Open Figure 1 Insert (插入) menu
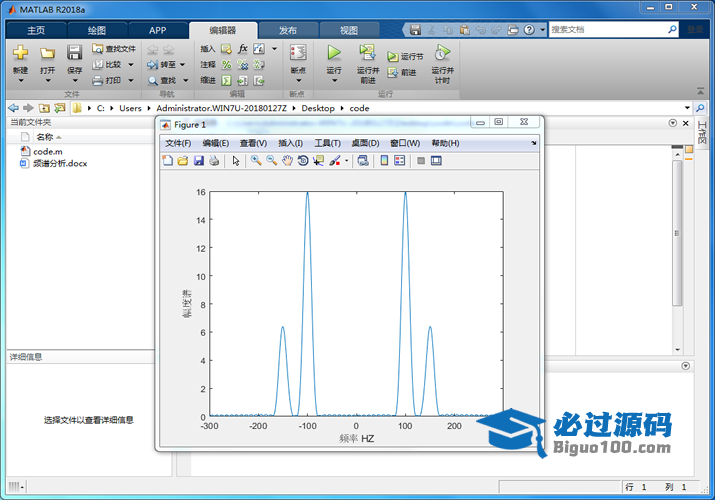 pyautogui.click(x=290, y=143)
